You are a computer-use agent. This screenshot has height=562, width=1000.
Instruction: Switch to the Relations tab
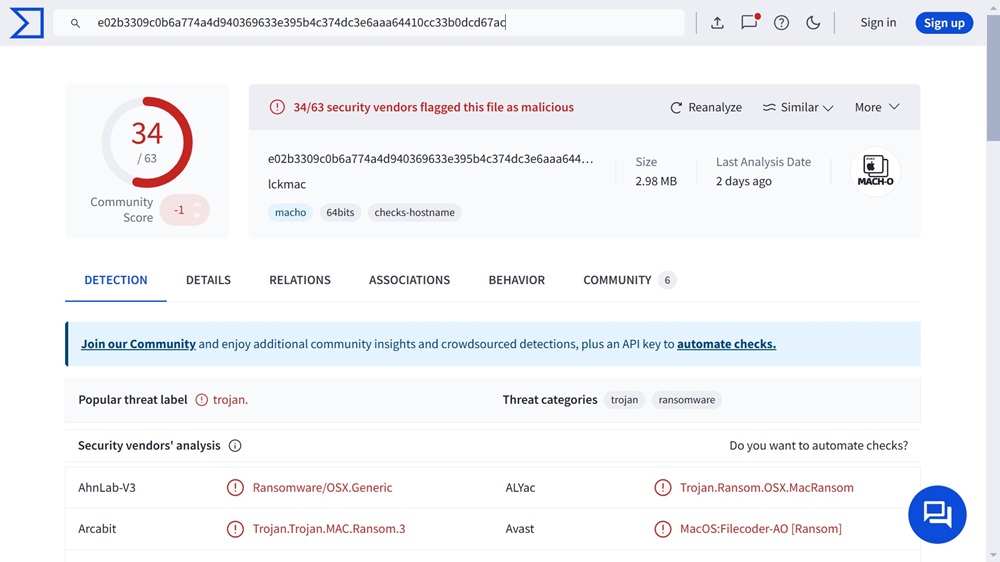(x=300, y=280)
